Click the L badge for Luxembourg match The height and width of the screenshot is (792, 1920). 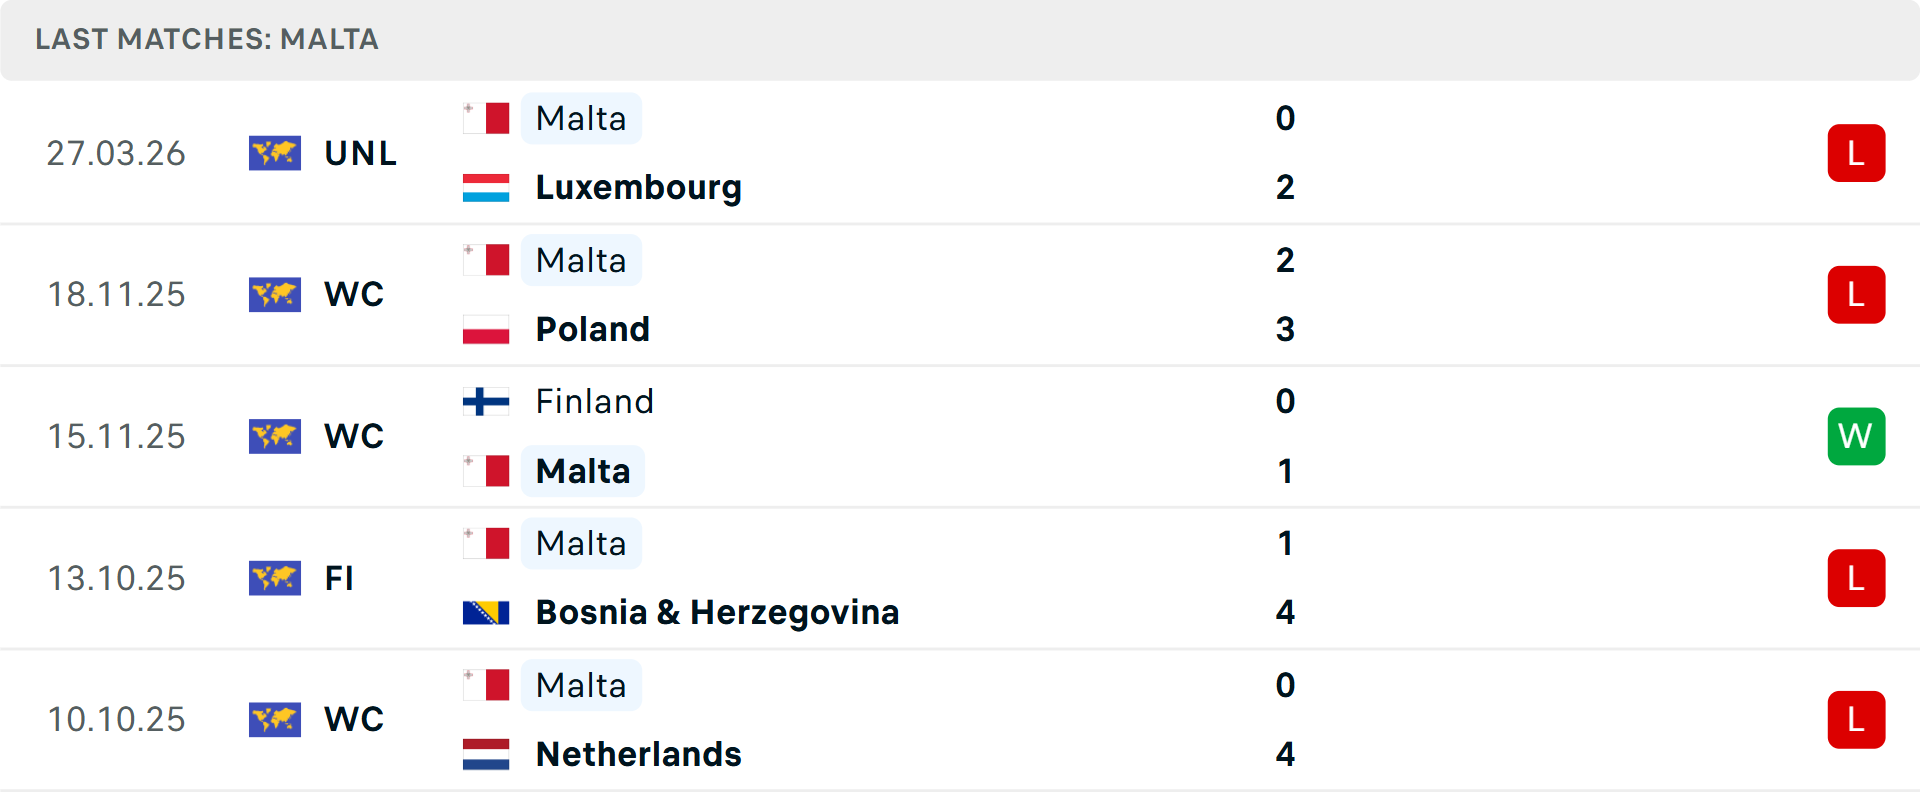pos(1856,153)
